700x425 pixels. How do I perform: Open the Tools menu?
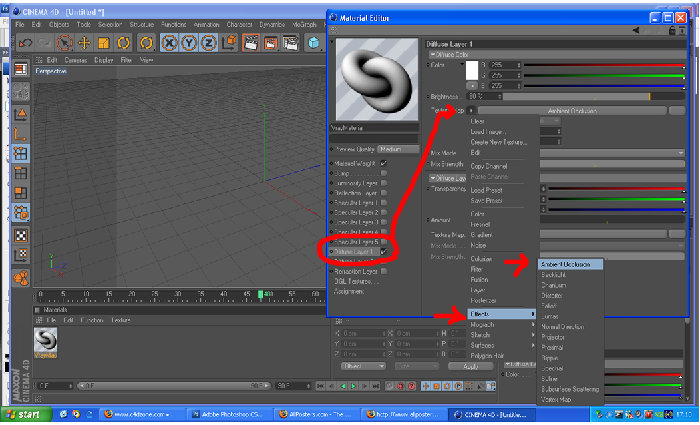pyautogui.click(x=83, y=24)
